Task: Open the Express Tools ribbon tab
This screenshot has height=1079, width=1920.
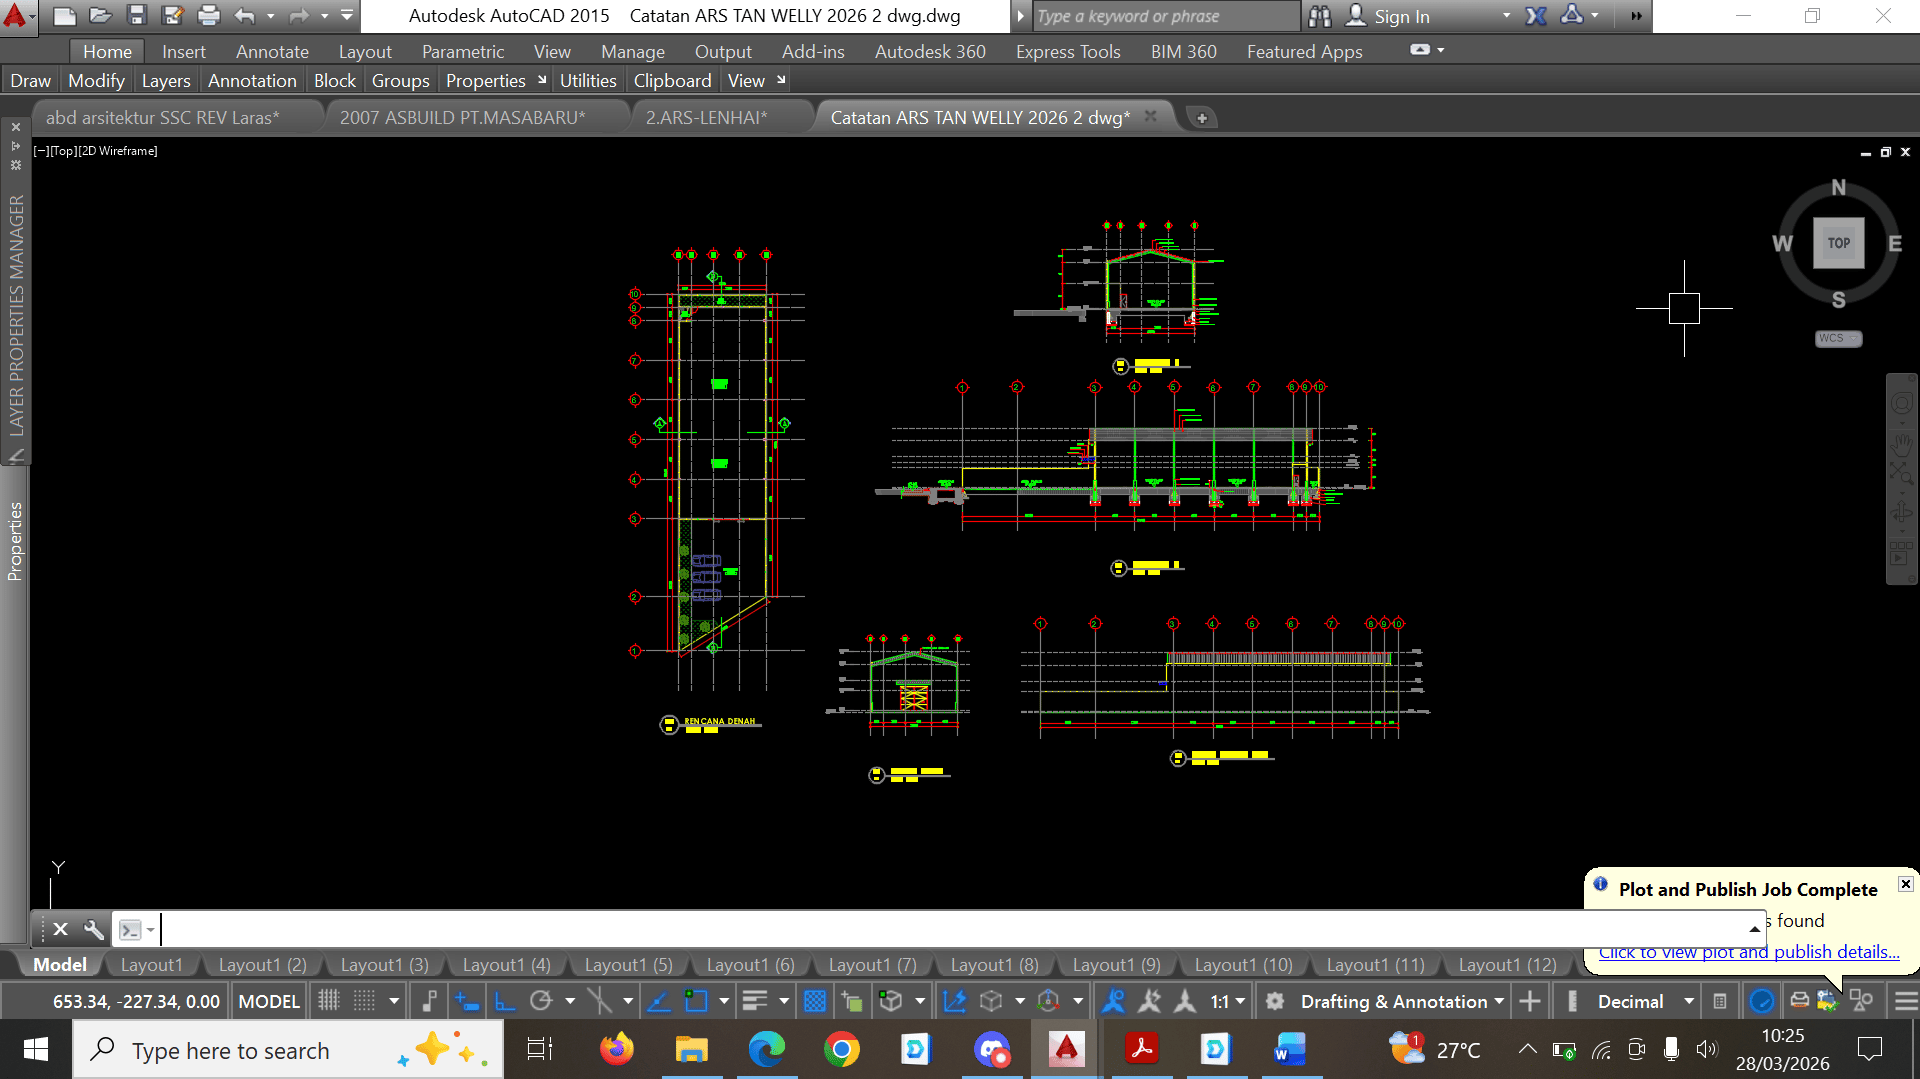Action: tap(1068, 51)
